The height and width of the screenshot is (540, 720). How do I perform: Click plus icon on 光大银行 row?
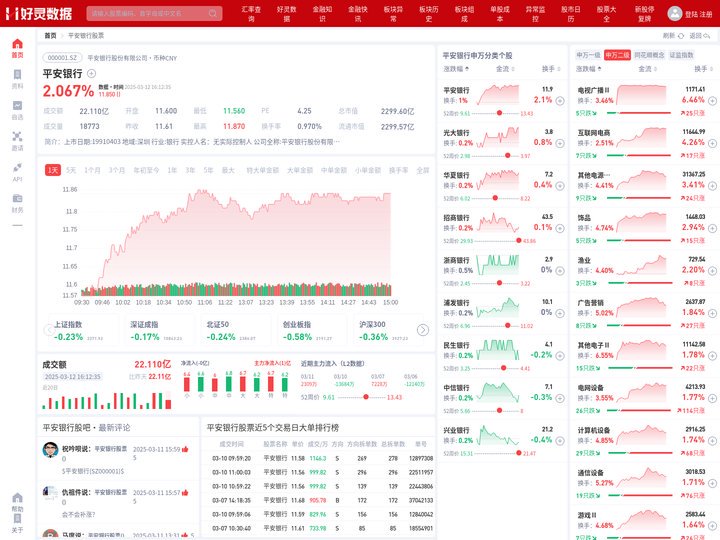pyautogui.click(x=560, y=143)
